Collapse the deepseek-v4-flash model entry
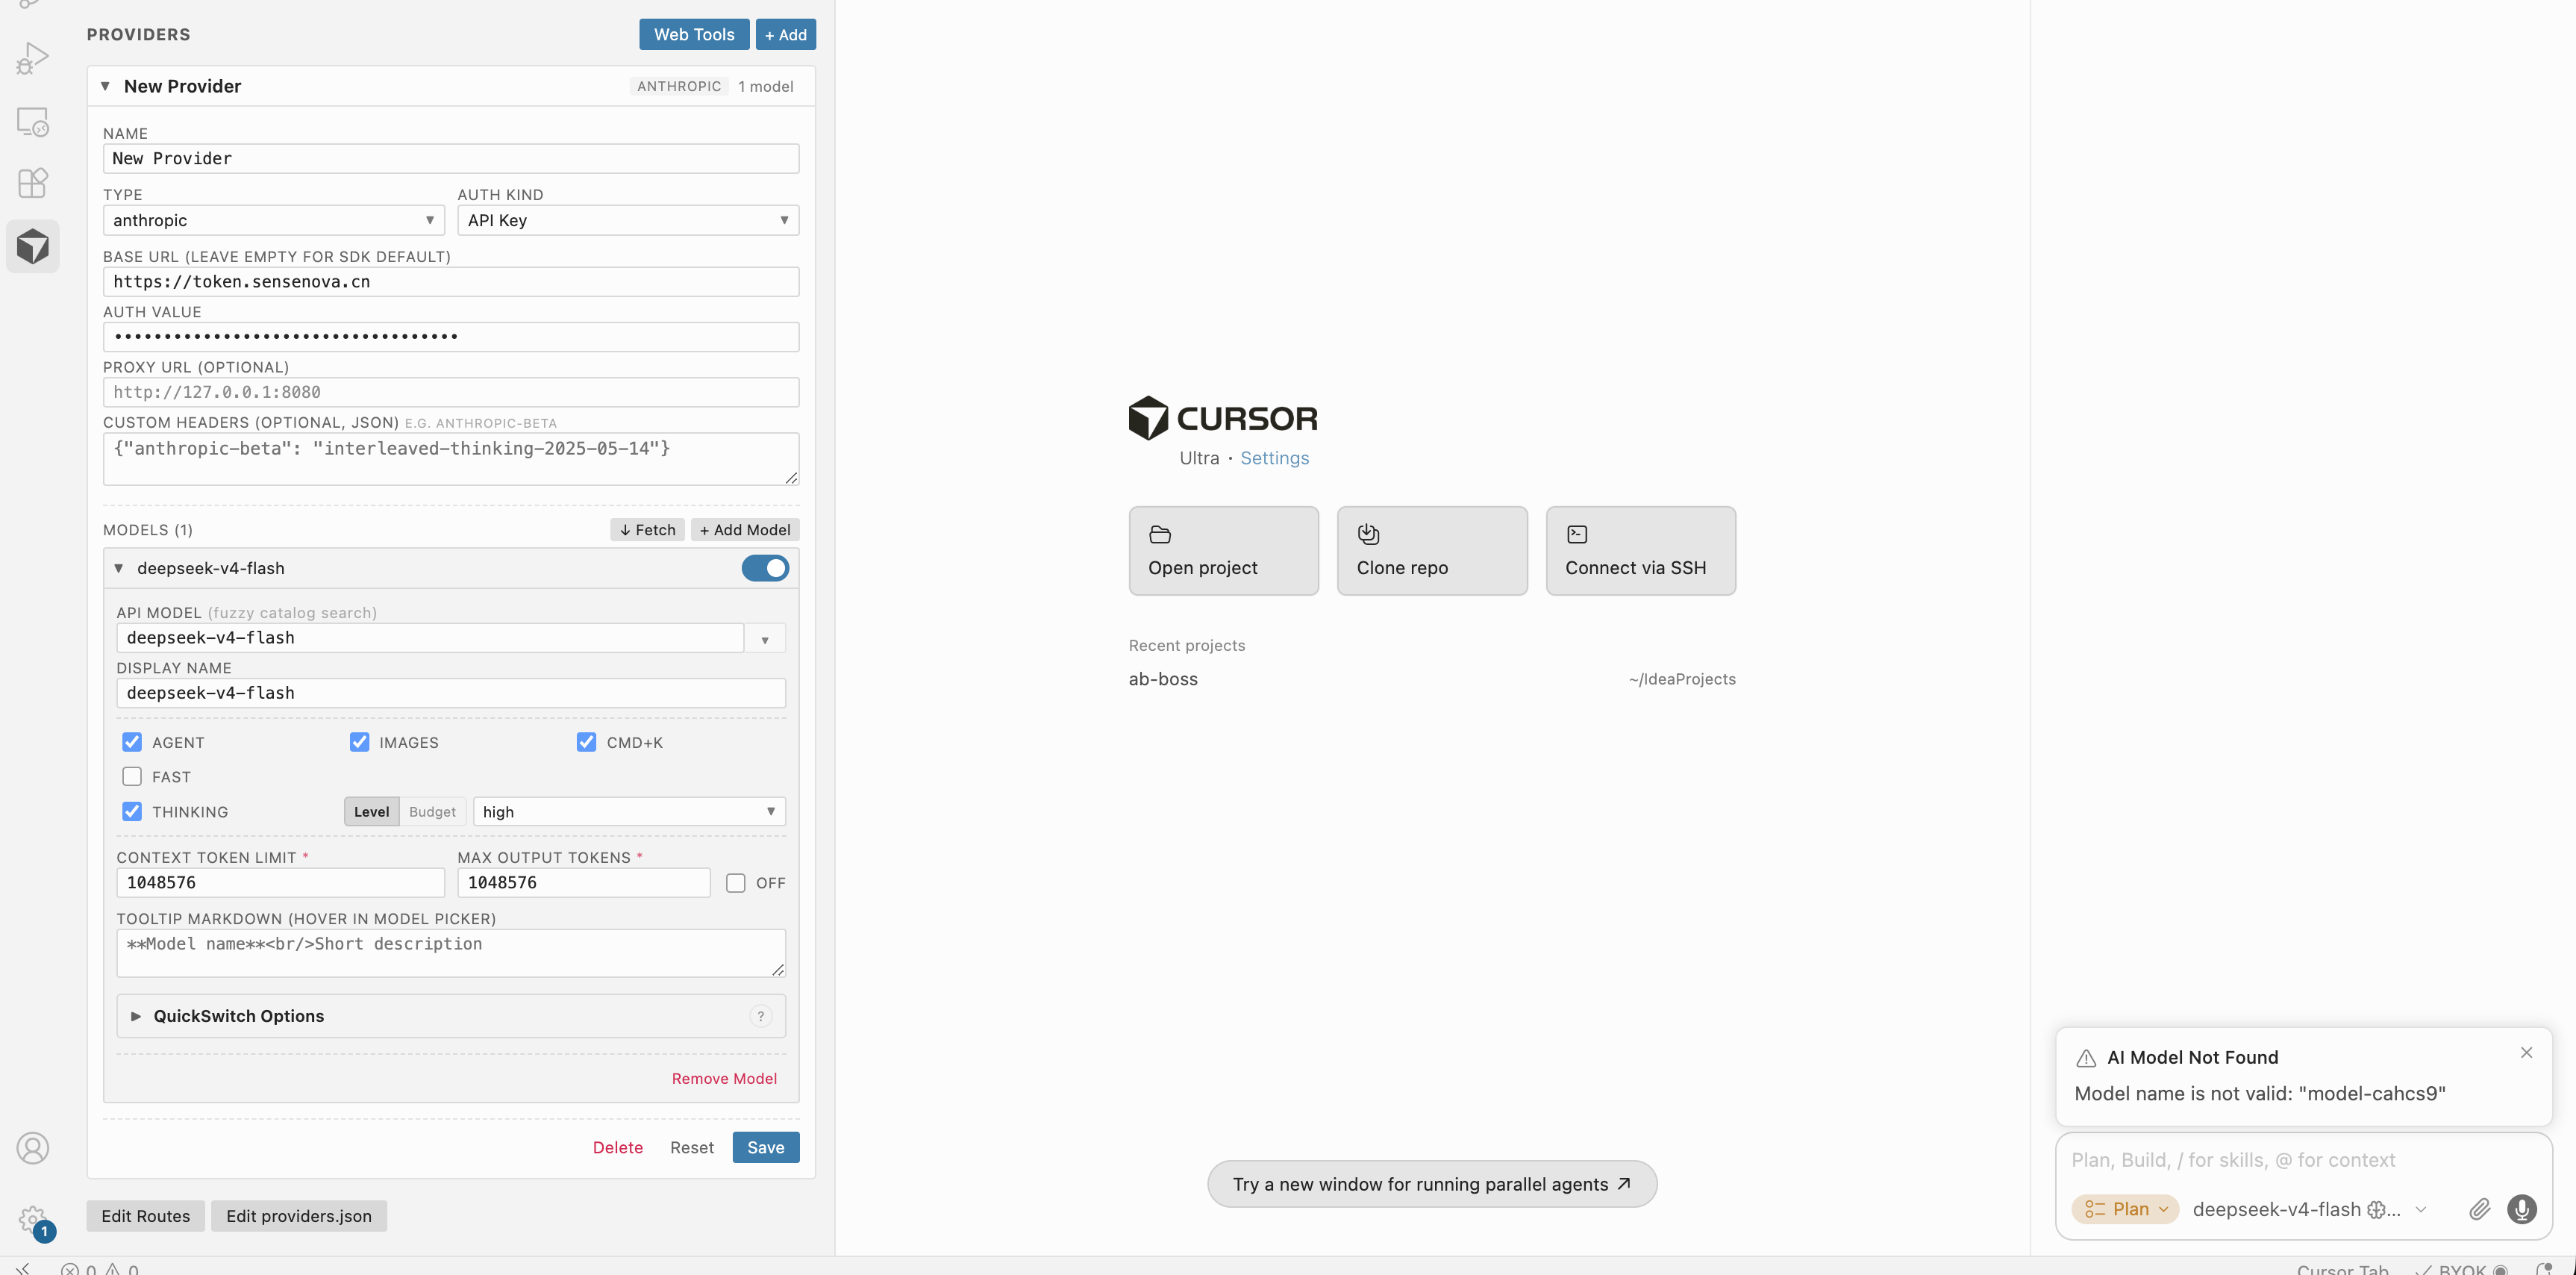 click(118, 568)
